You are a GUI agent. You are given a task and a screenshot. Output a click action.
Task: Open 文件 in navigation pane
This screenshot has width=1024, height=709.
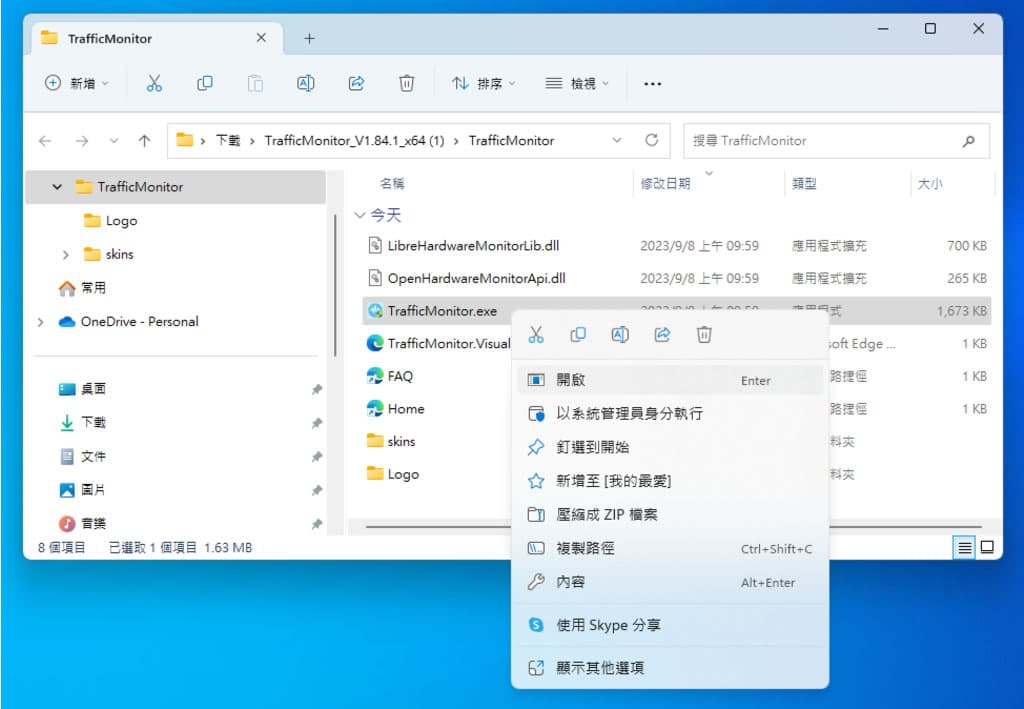coord(83,456)
